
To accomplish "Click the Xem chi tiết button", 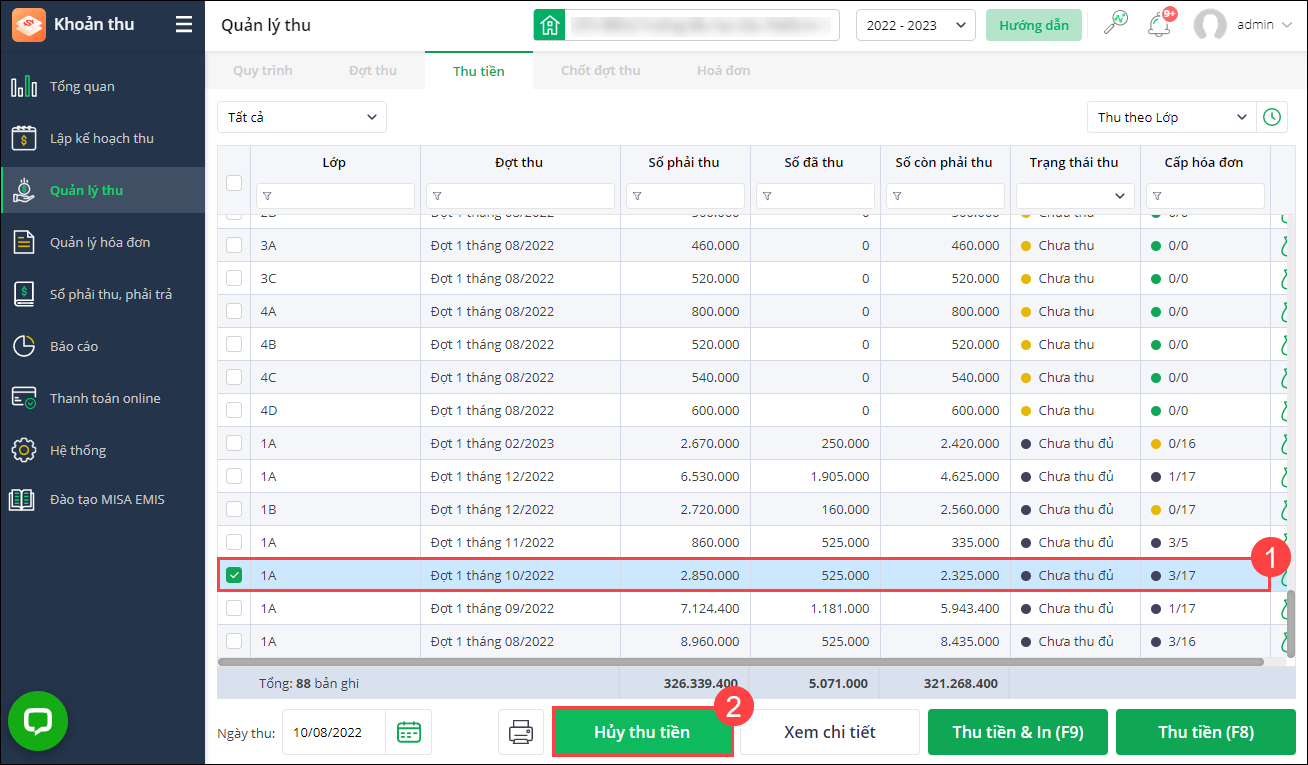I will point(830,732).
